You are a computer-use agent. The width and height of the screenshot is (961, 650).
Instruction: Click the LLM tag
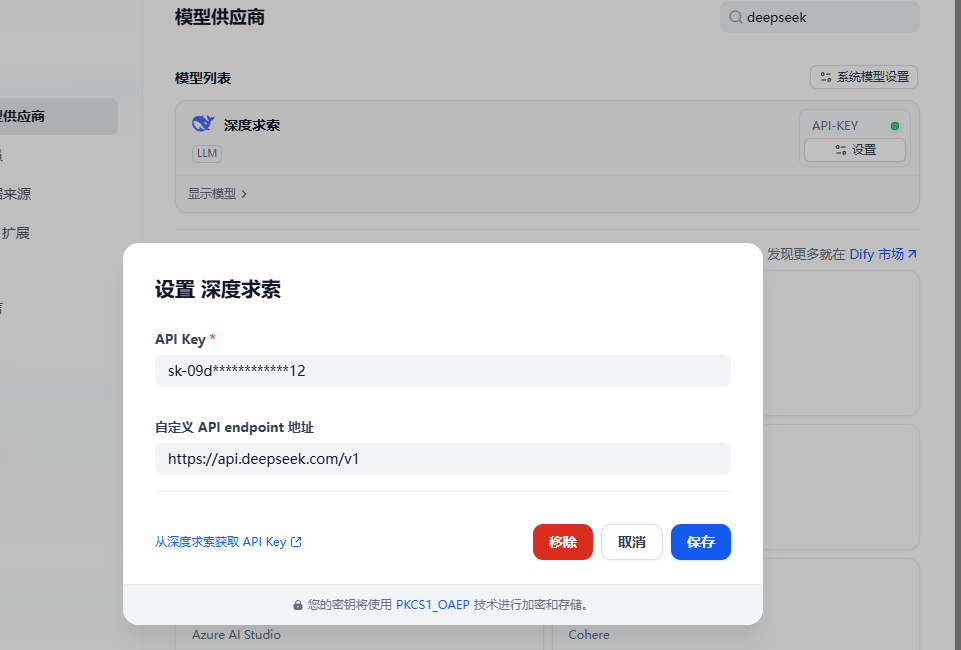tap(207, 153)
